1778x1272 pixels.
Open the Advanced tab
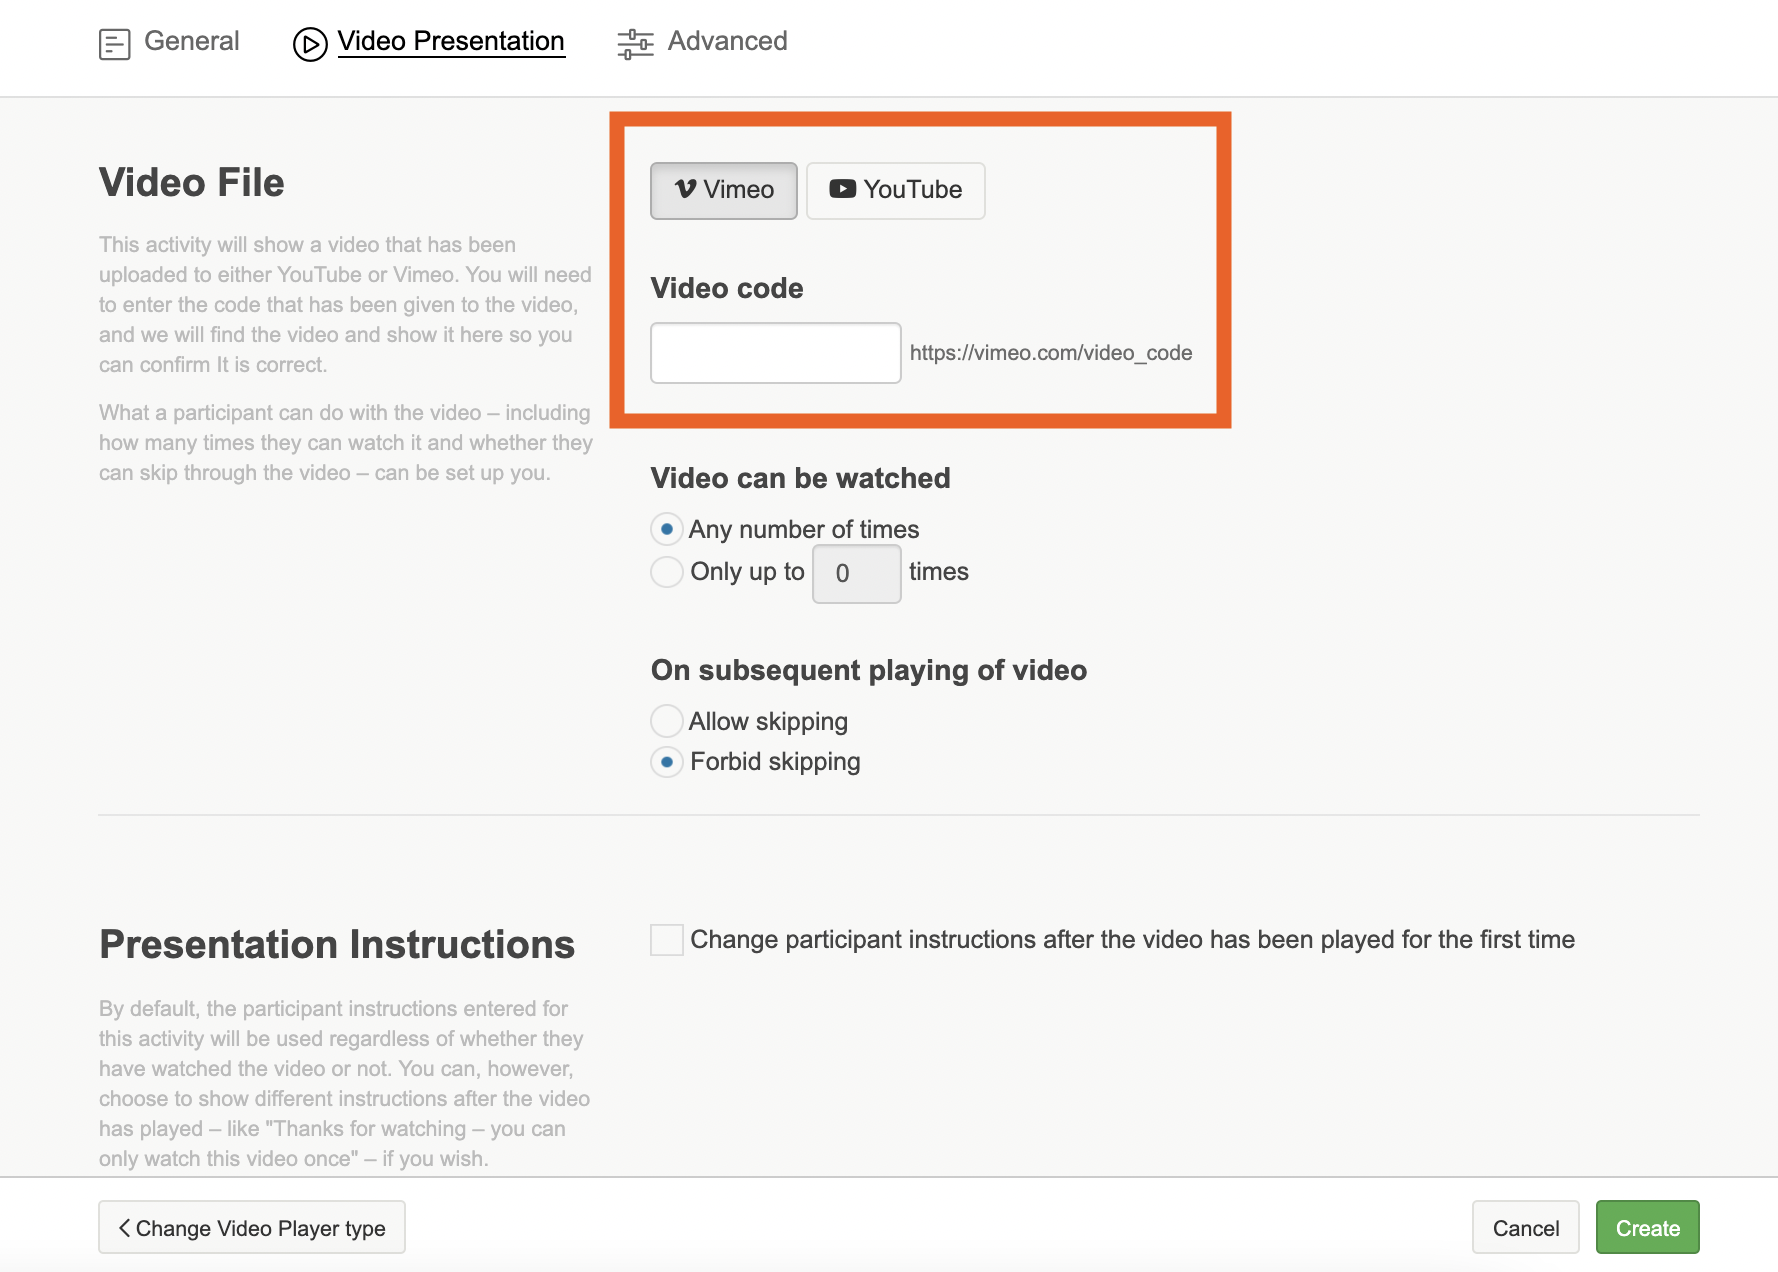(727, 41)
